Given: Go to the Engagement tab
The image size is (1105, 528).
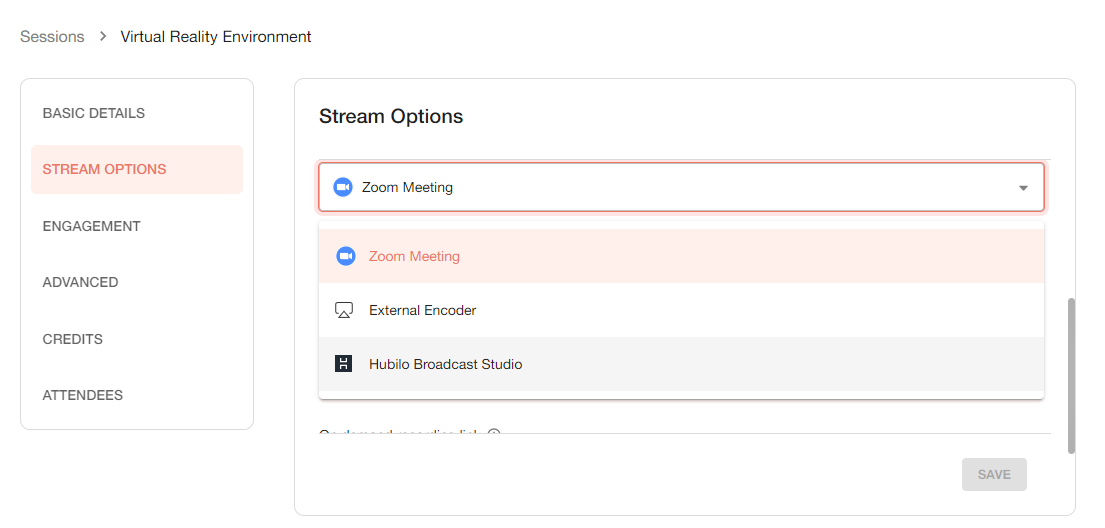Looking at the screenshot, I should tap(92, 226).
